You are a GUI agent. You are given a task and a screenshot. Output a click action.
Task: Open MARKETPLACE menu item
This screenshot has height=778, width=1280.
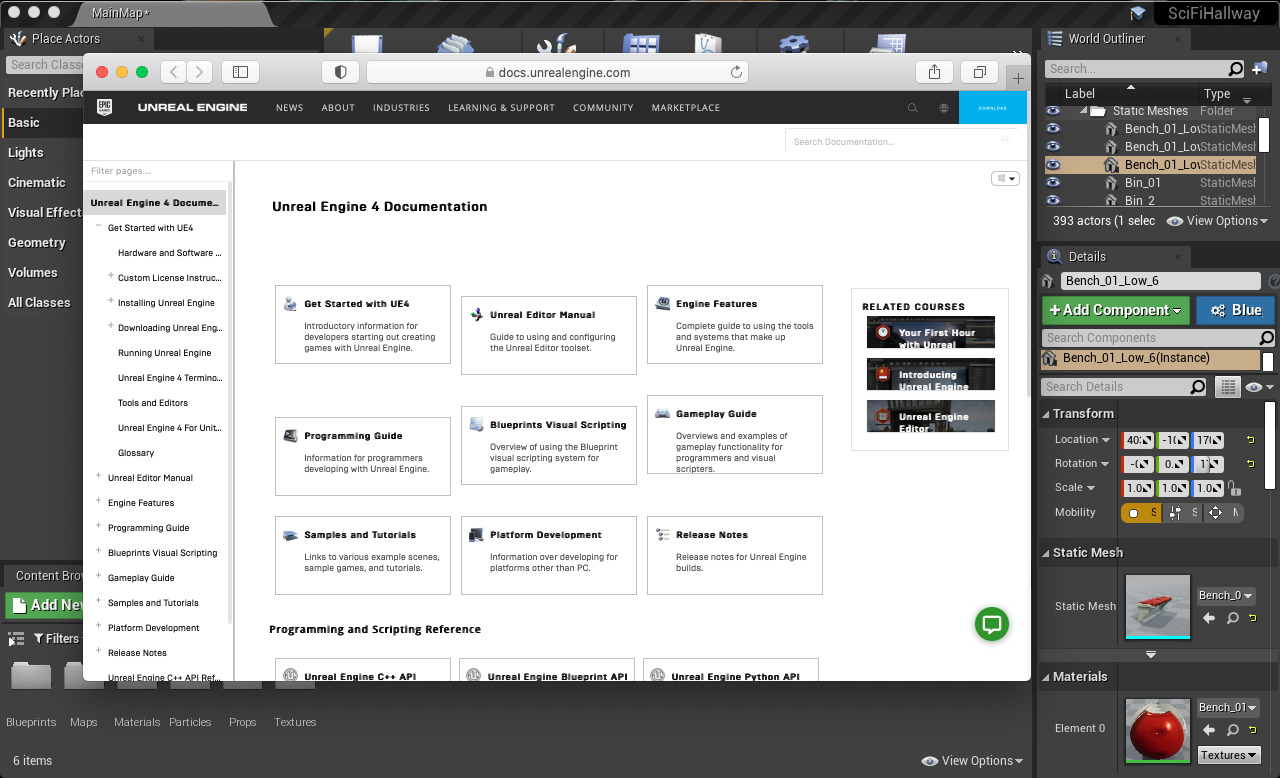pyautogui.click(x=686, y=108)
